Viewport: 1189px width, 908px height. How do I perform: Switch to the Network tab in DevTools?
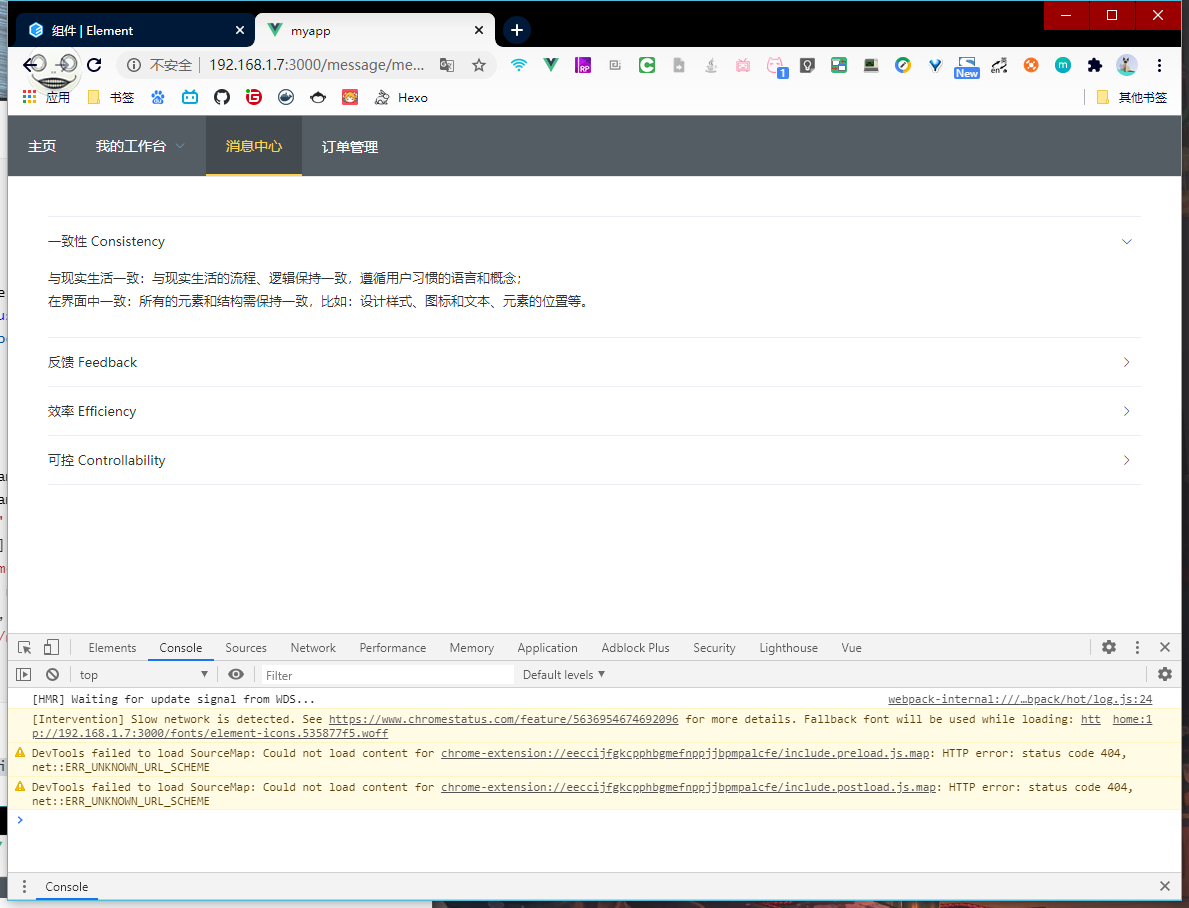[x=313, y=648]
